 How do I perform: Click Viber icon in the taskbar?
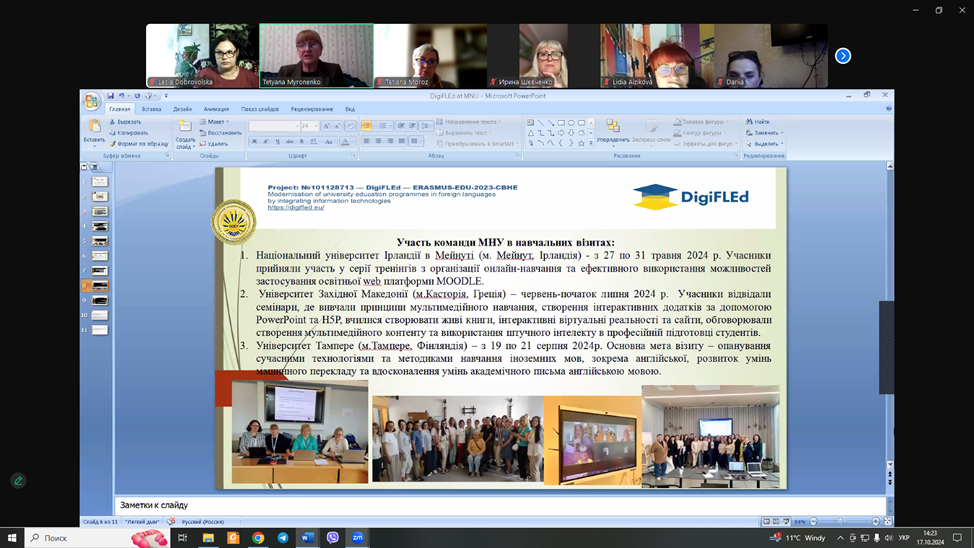(332, 538)
